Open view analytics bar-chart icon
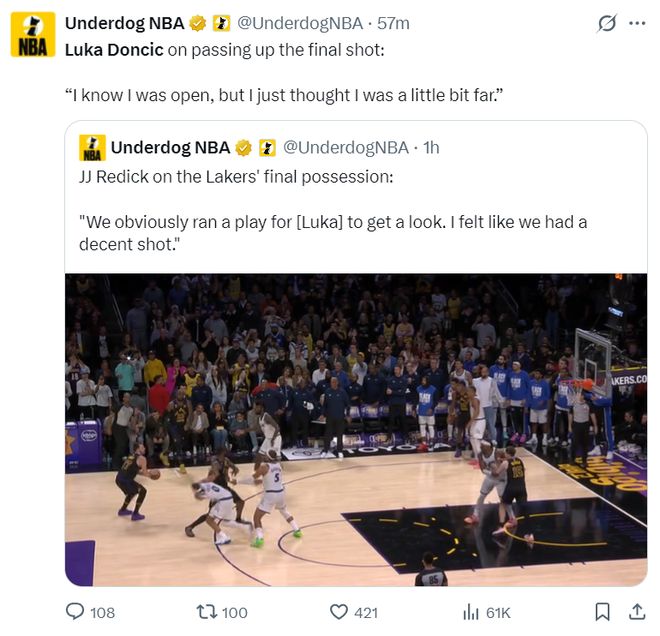This screenshot has height=636, width=660. 471,612
